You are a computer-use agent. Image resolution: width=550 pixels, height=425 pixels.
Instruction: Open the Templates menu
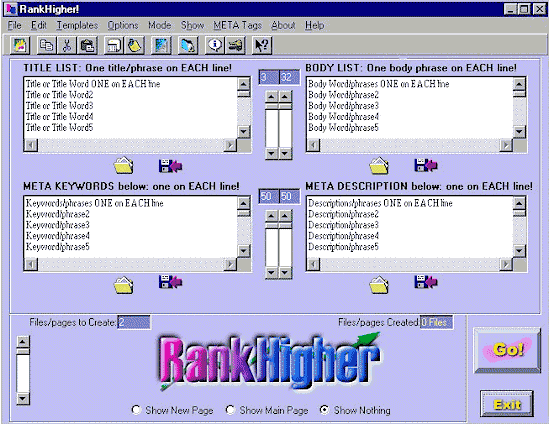pos(77,25)
